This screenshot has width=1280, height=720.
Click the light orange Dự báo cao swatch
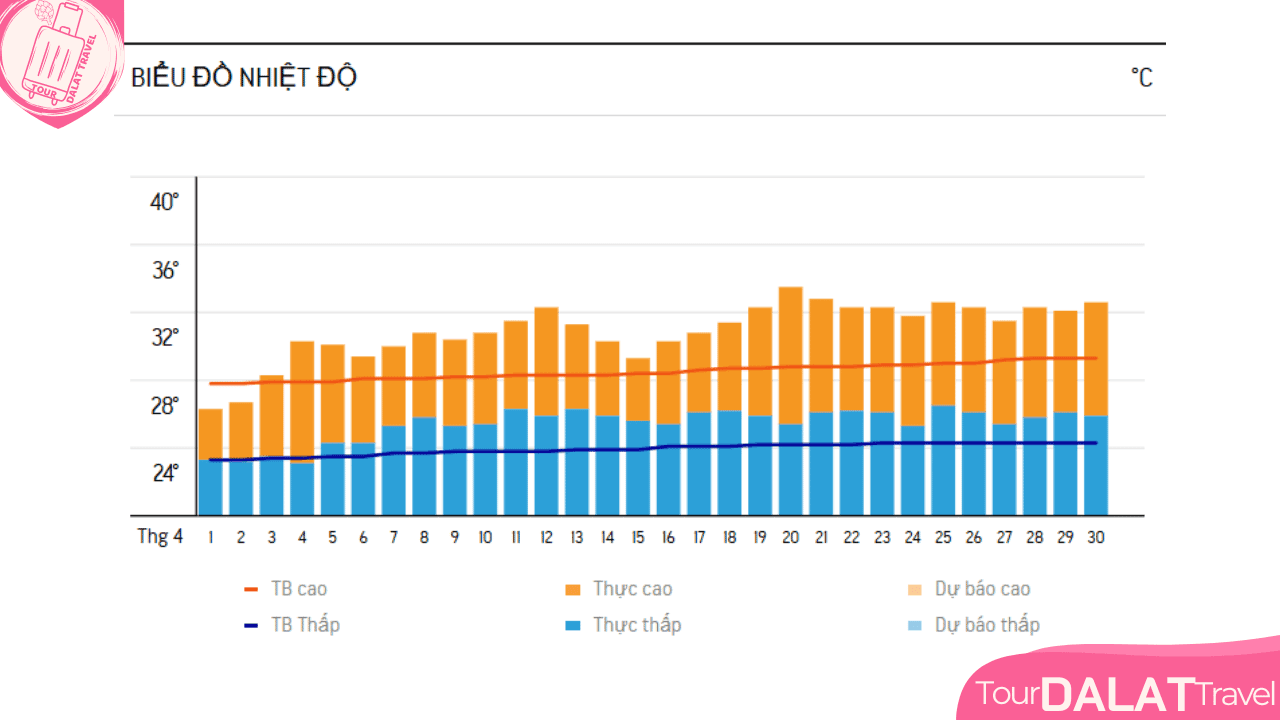[x=914, y=590]
